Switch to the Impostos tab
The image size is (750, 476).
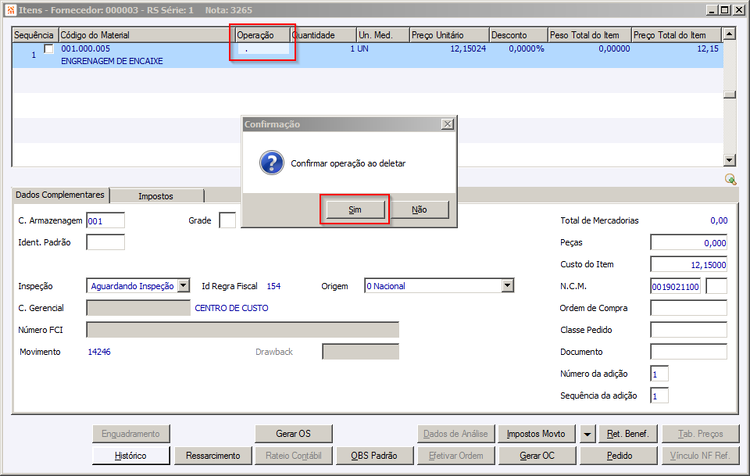pos(156,196)
